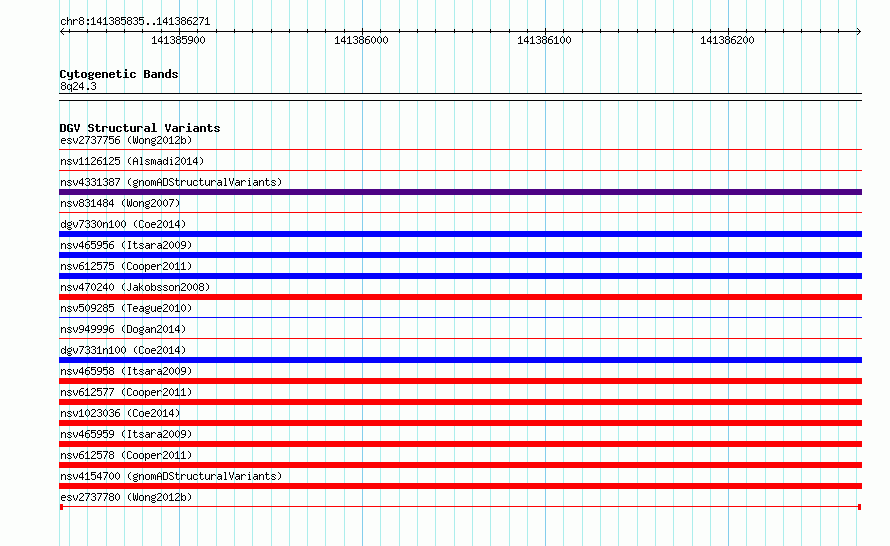Screen dimensions: 890x546
Task: Click the blue bar under nsv612575
Action: click(460, 276)
